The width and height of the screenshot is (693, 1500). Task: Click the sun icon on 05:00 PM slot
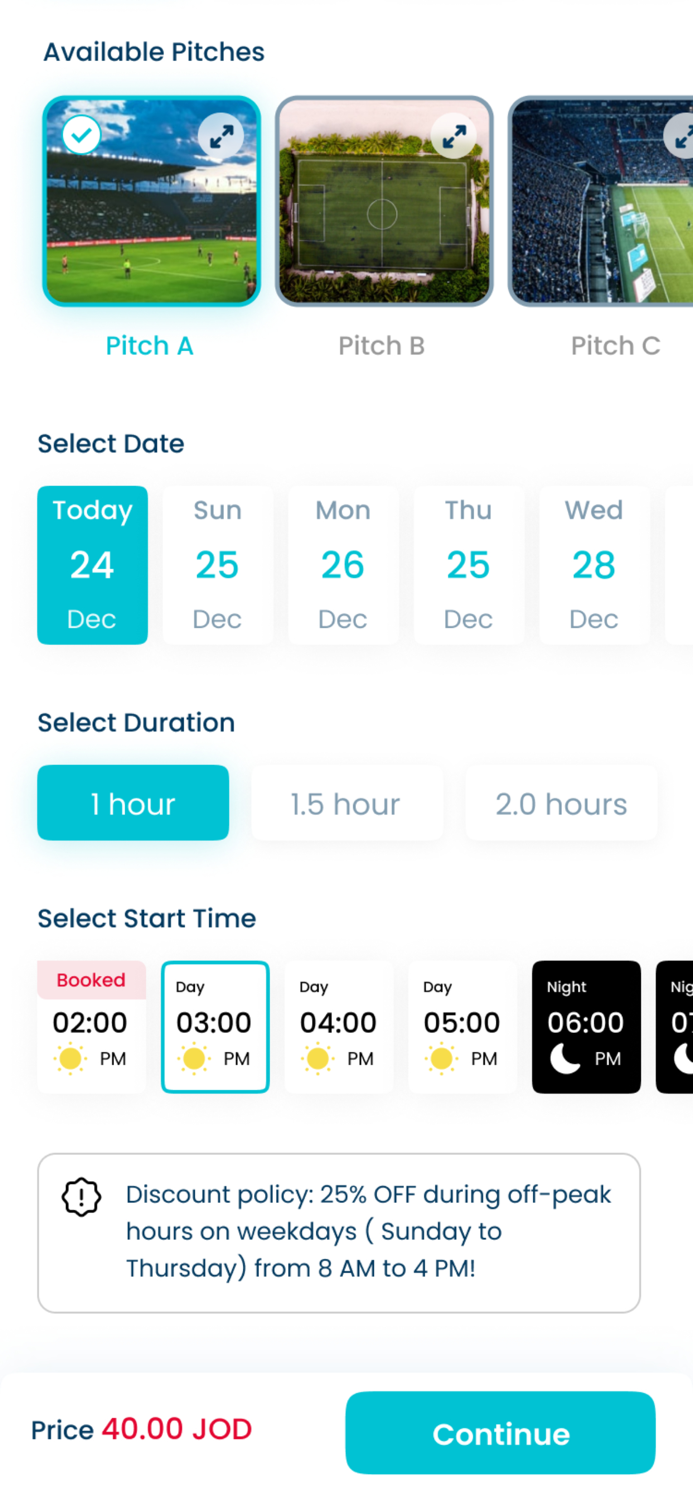pyautogui.click(x=440, y=1057)
